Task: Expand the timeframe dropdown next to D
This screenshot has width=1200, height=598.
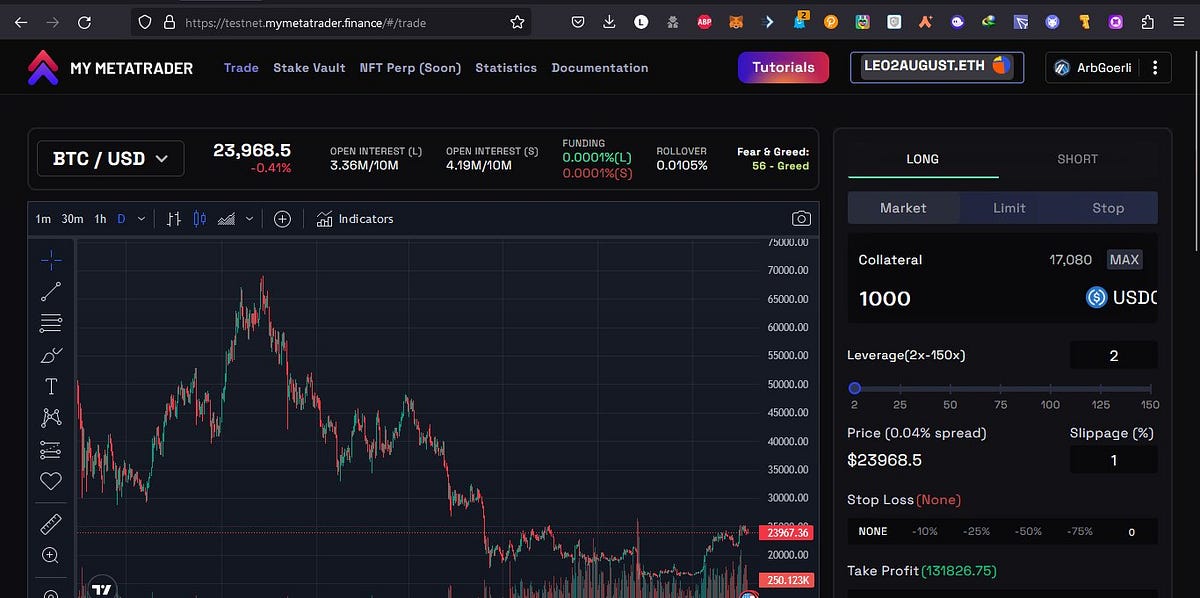Action: pos(140,218)
